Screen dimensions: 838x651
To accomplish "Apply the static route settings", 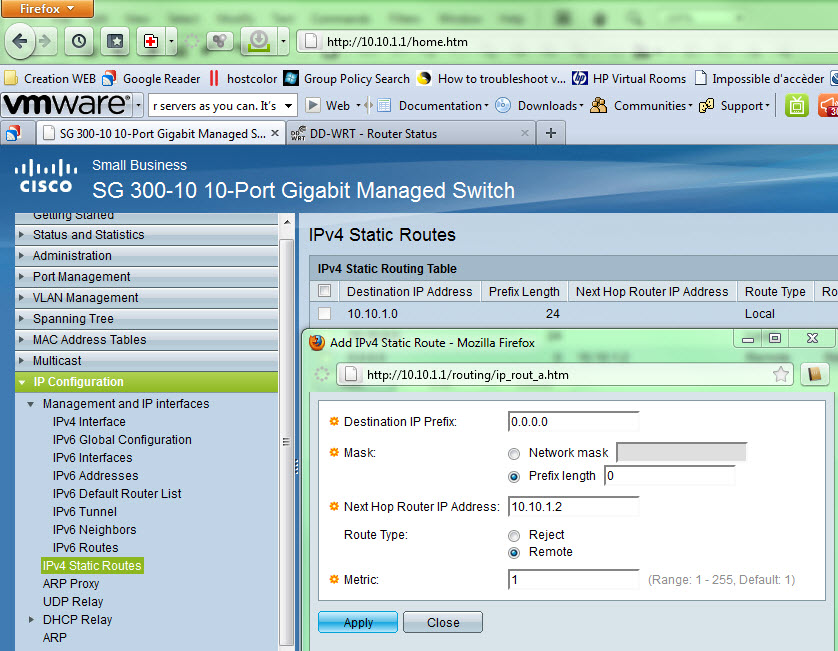I will tap(358, 622).
